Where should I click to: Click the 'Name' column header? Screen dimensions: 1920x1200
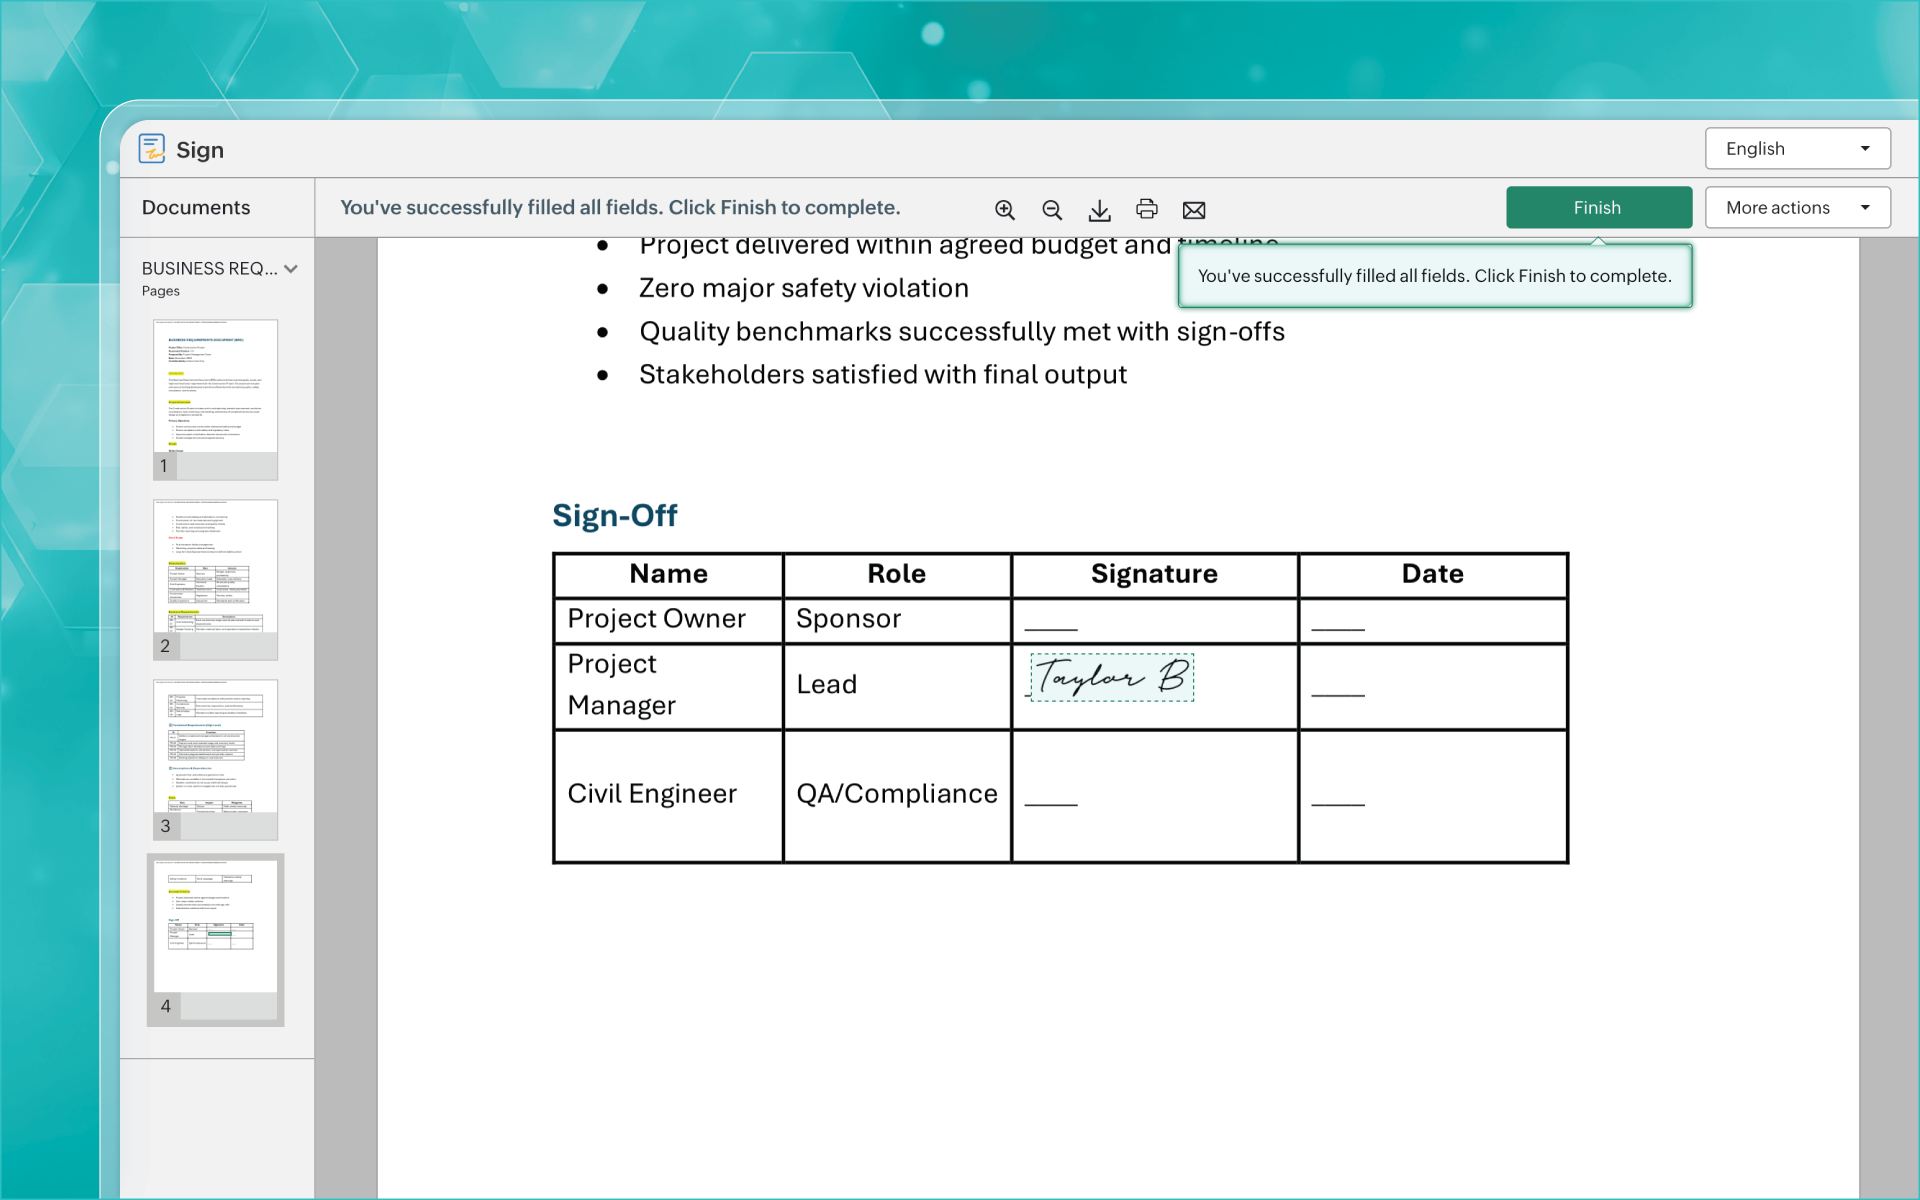tap(668, 574)
